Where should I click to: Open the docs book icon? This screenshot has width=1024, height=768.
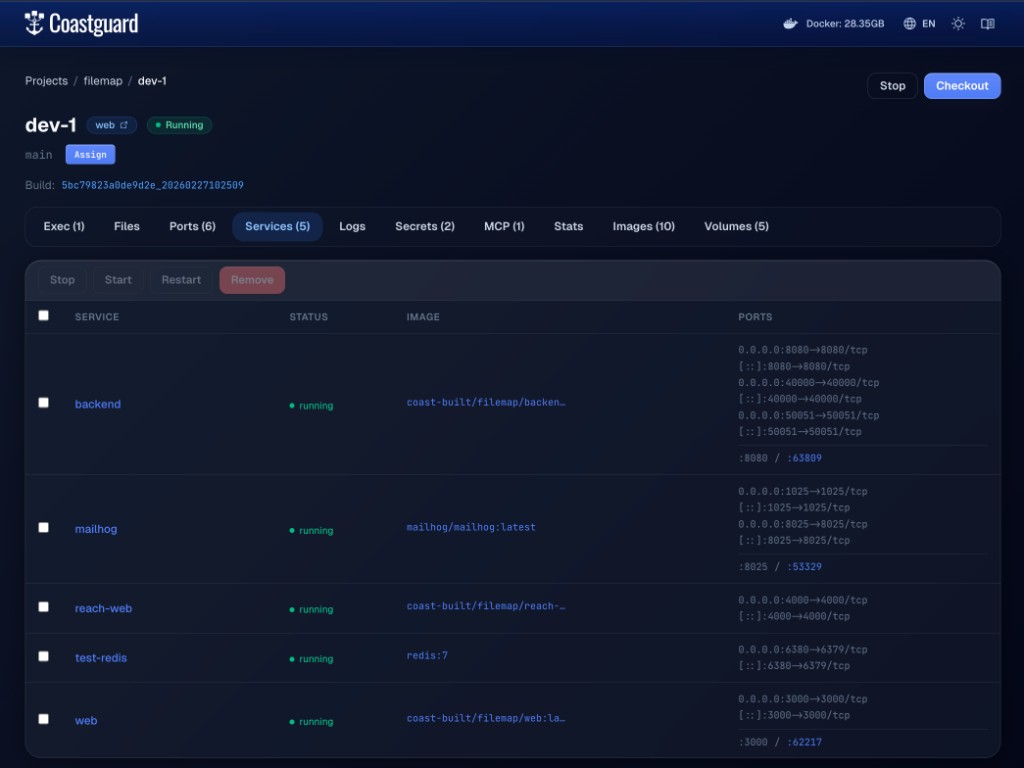[987, 24]
